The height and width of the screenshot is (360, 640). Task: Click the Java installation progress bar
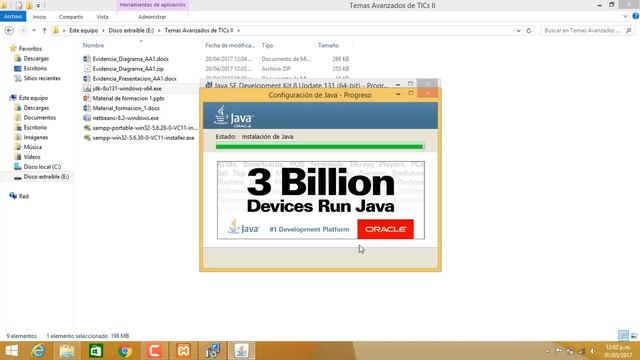point(320,146)
